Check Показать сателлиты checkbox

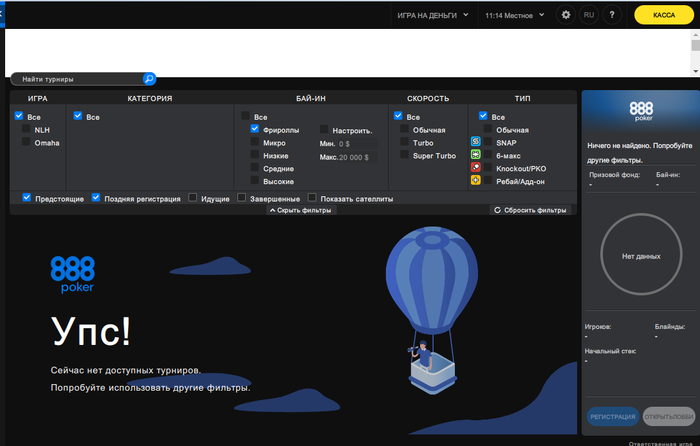[x=312, y=197]
